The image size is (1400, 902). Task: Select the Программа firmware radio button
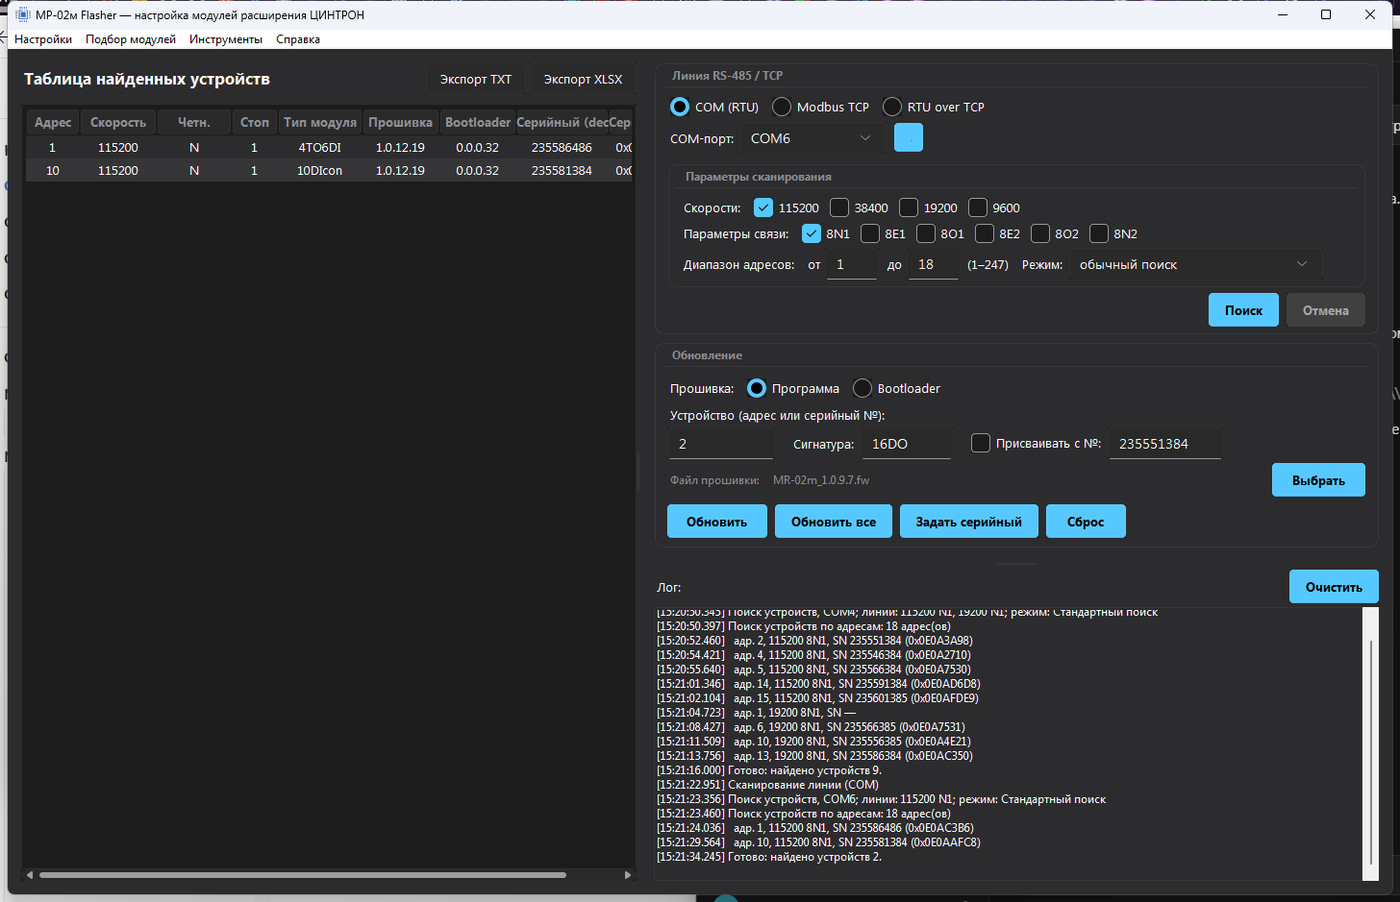click(757, 389)
